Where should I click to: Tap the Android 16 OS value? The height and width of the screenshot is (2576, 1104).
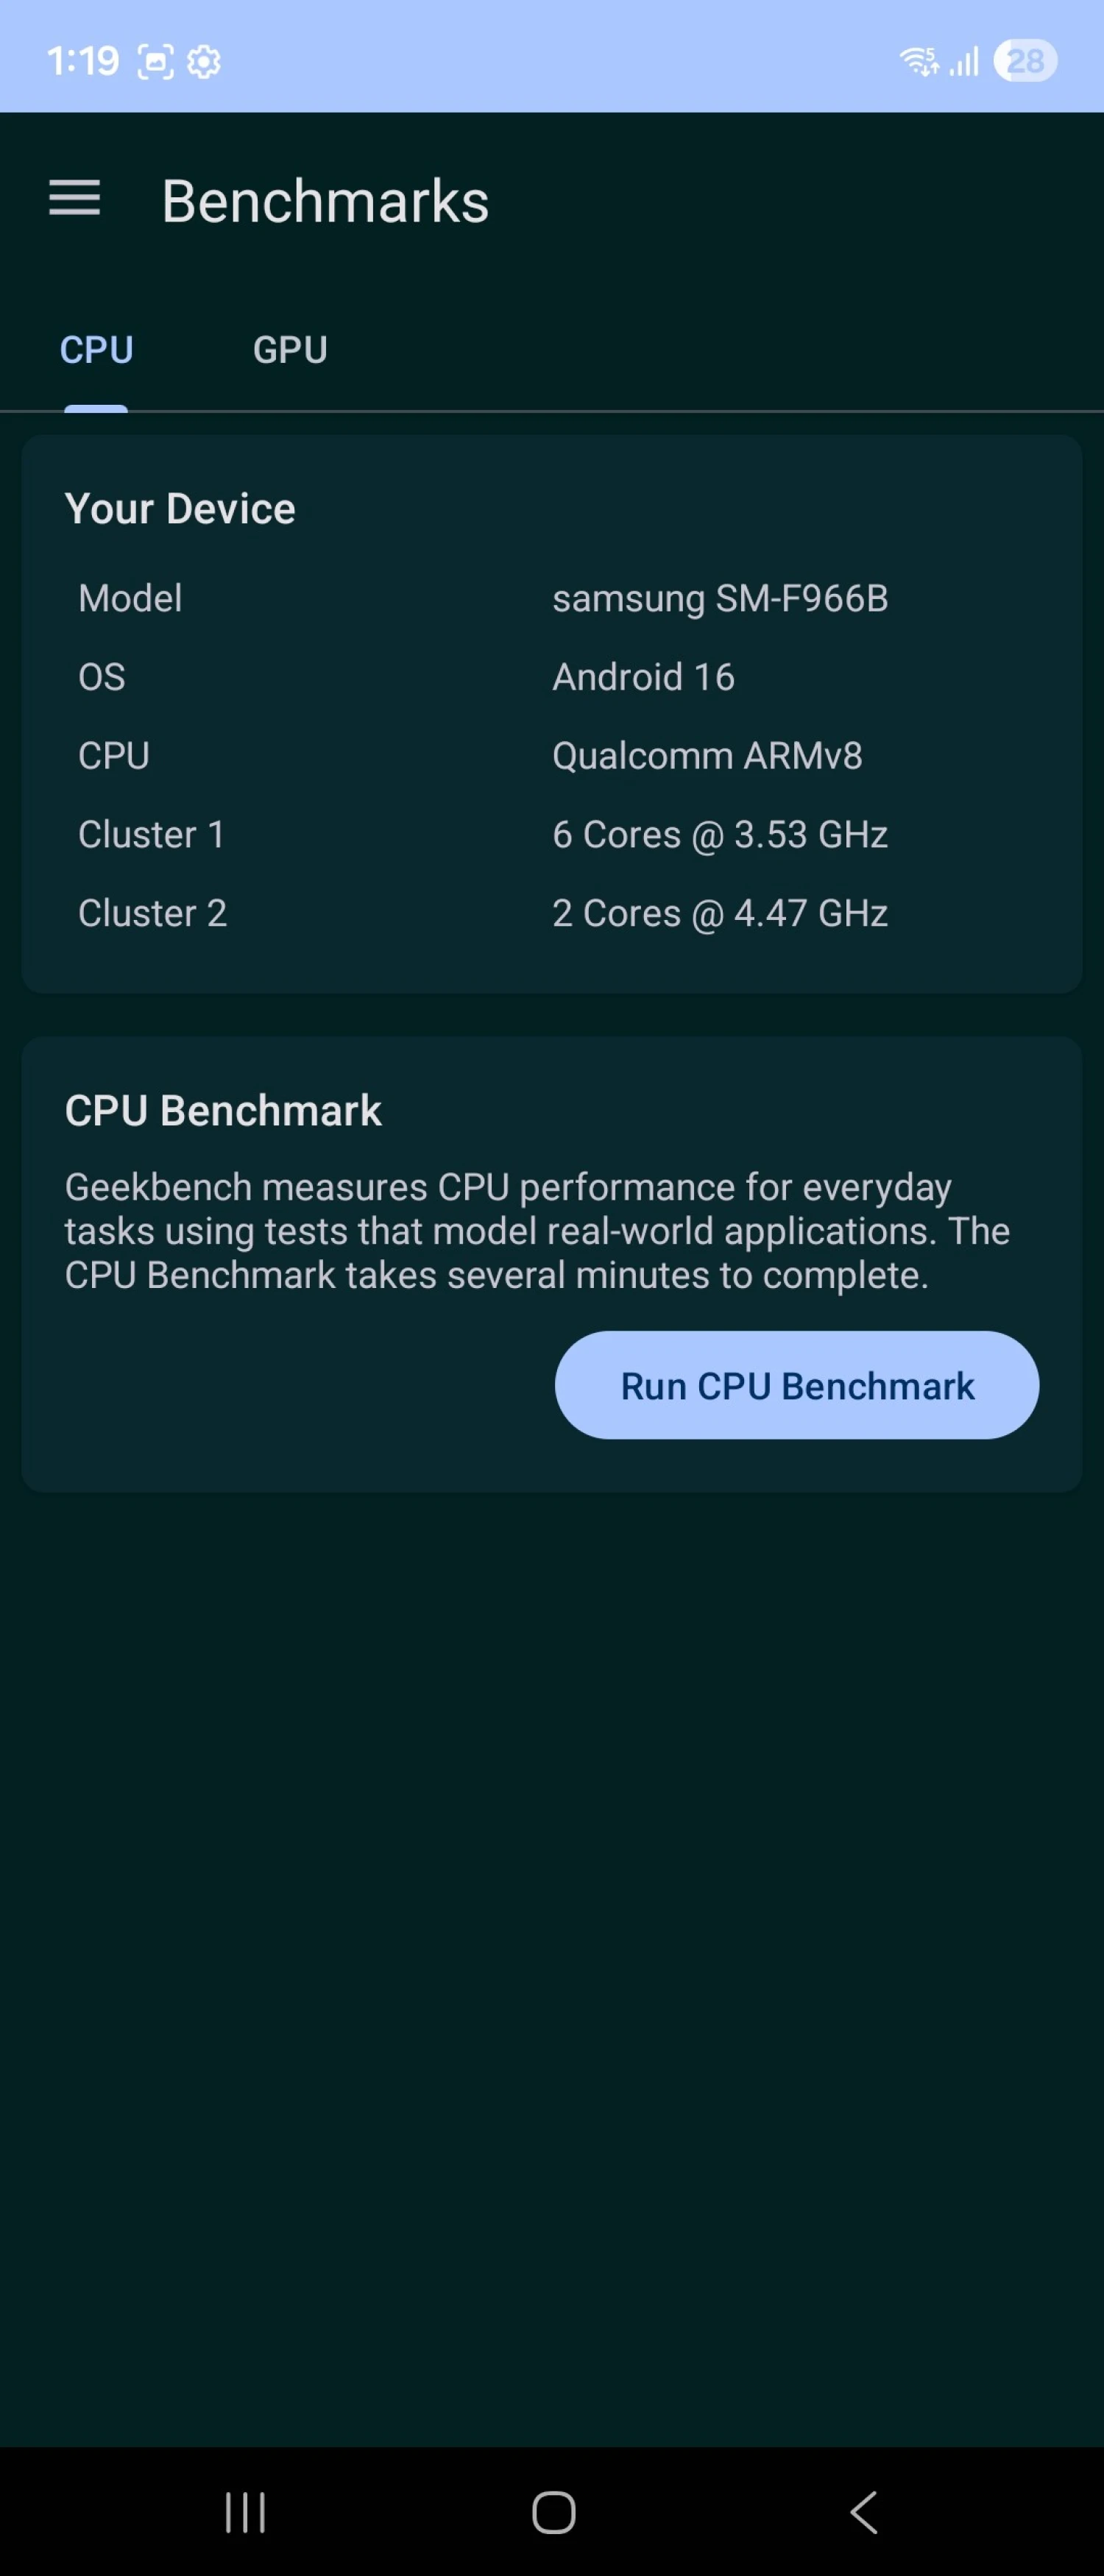643,677
